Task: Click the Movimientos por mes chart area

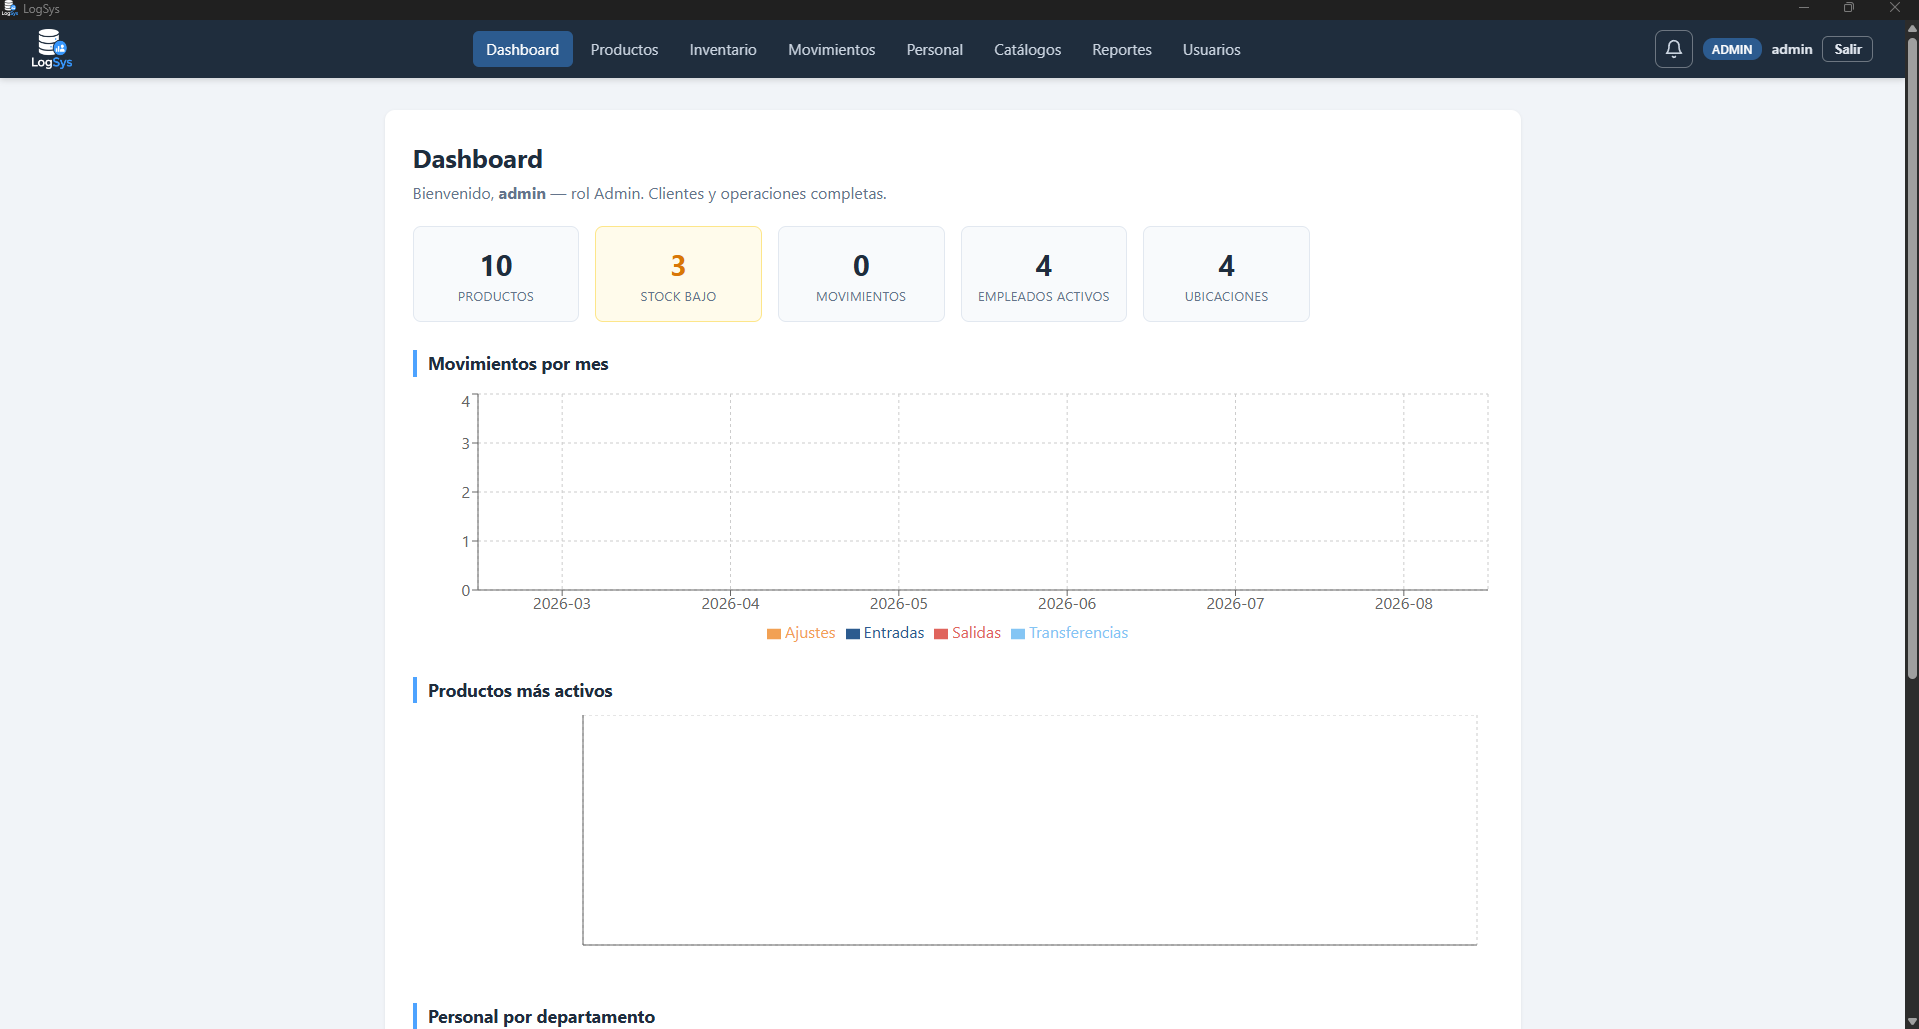Action: 983,492
